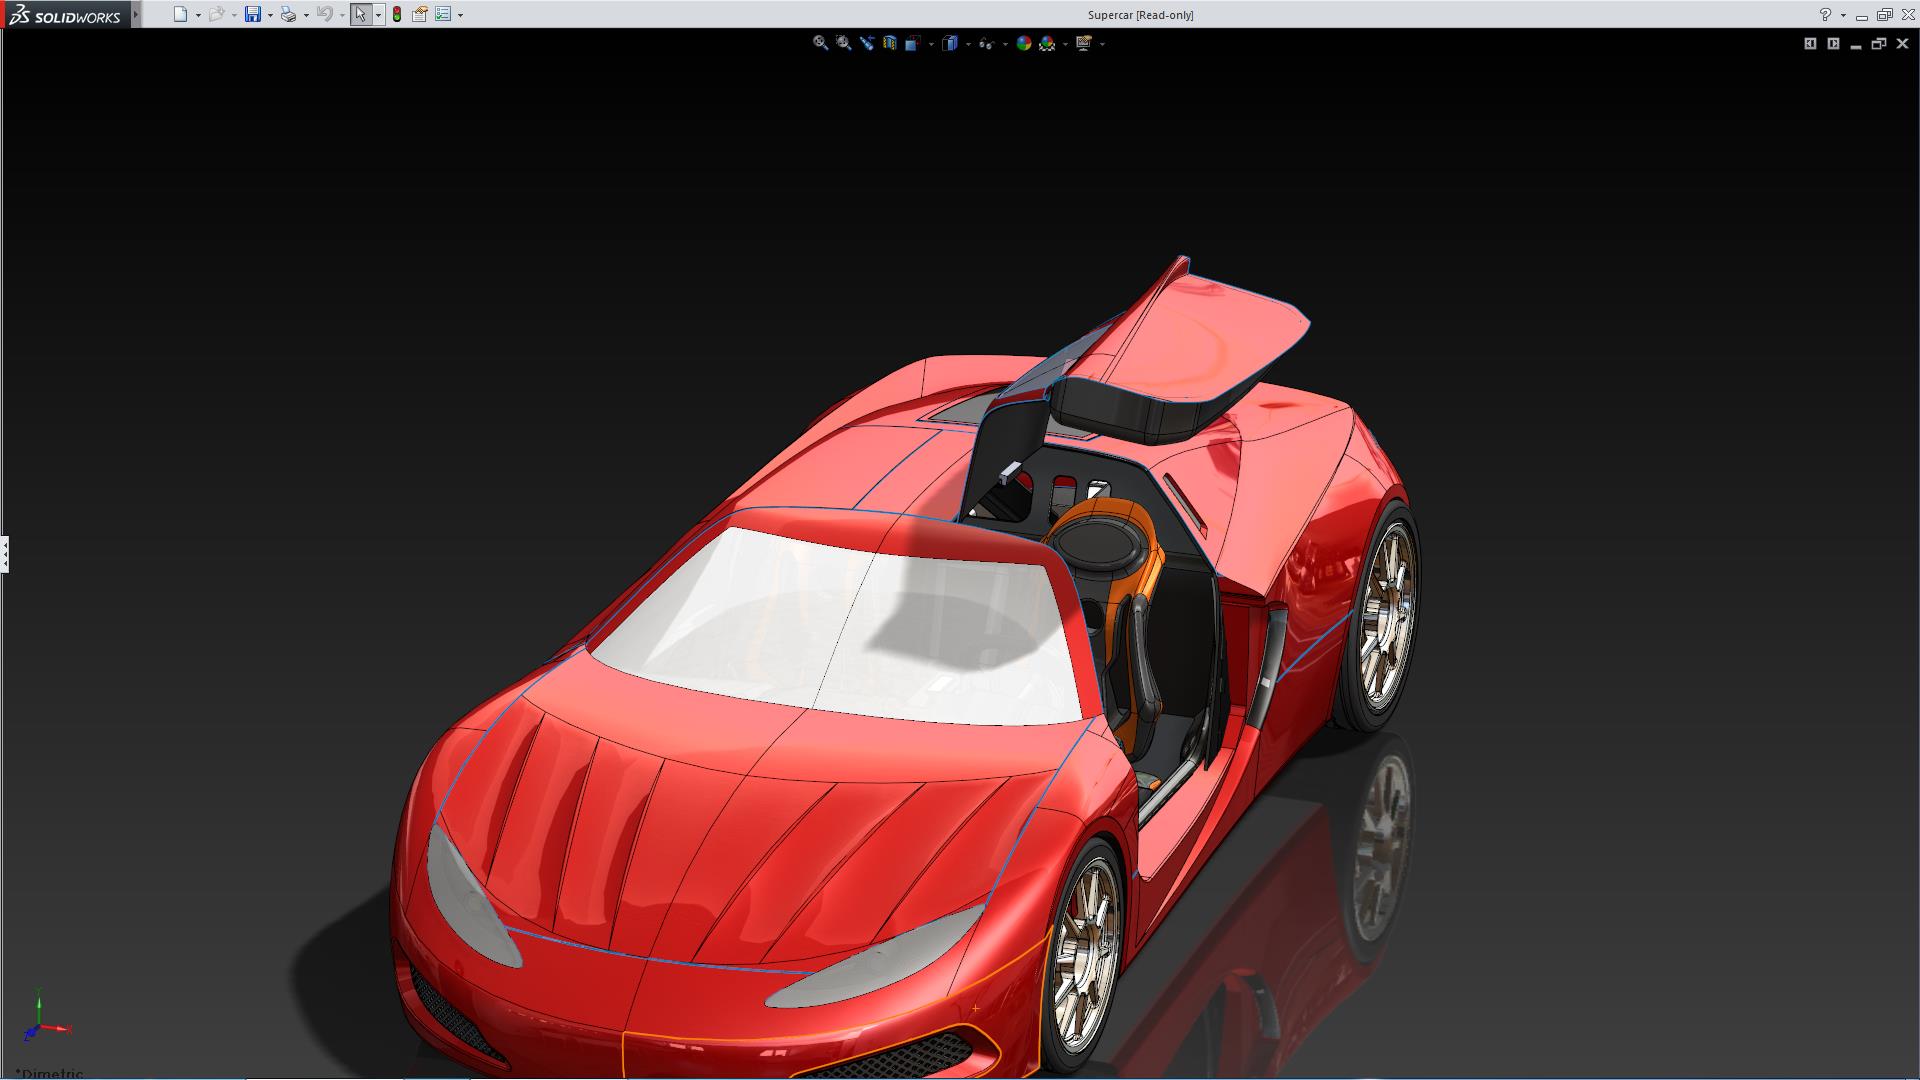Toggle the Select arrow tool
The image size is (1920, 1080).
[x=360, y=14]
